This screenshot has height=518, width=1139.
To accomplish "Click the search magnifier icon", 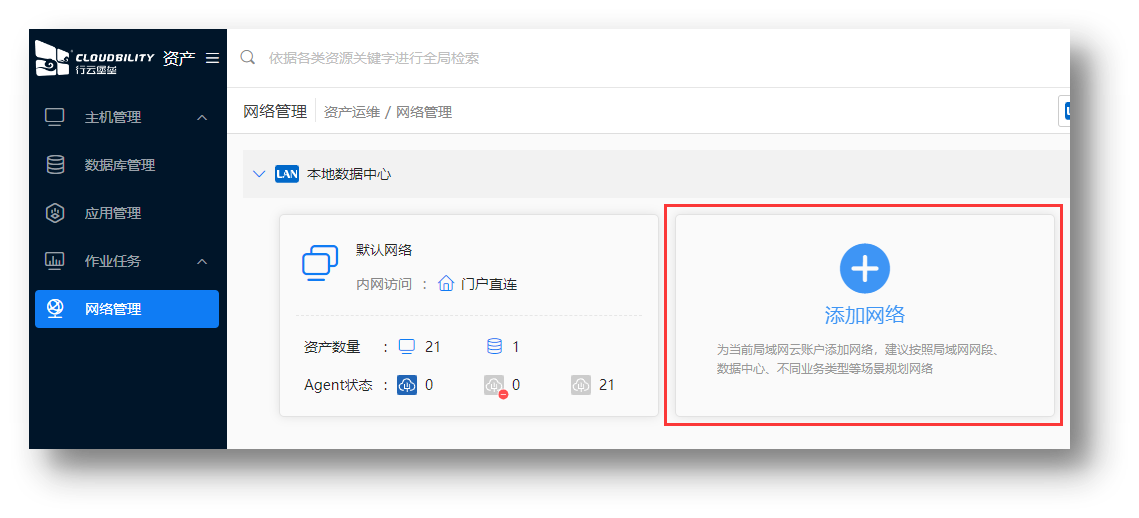I will [x=248, y=57].
